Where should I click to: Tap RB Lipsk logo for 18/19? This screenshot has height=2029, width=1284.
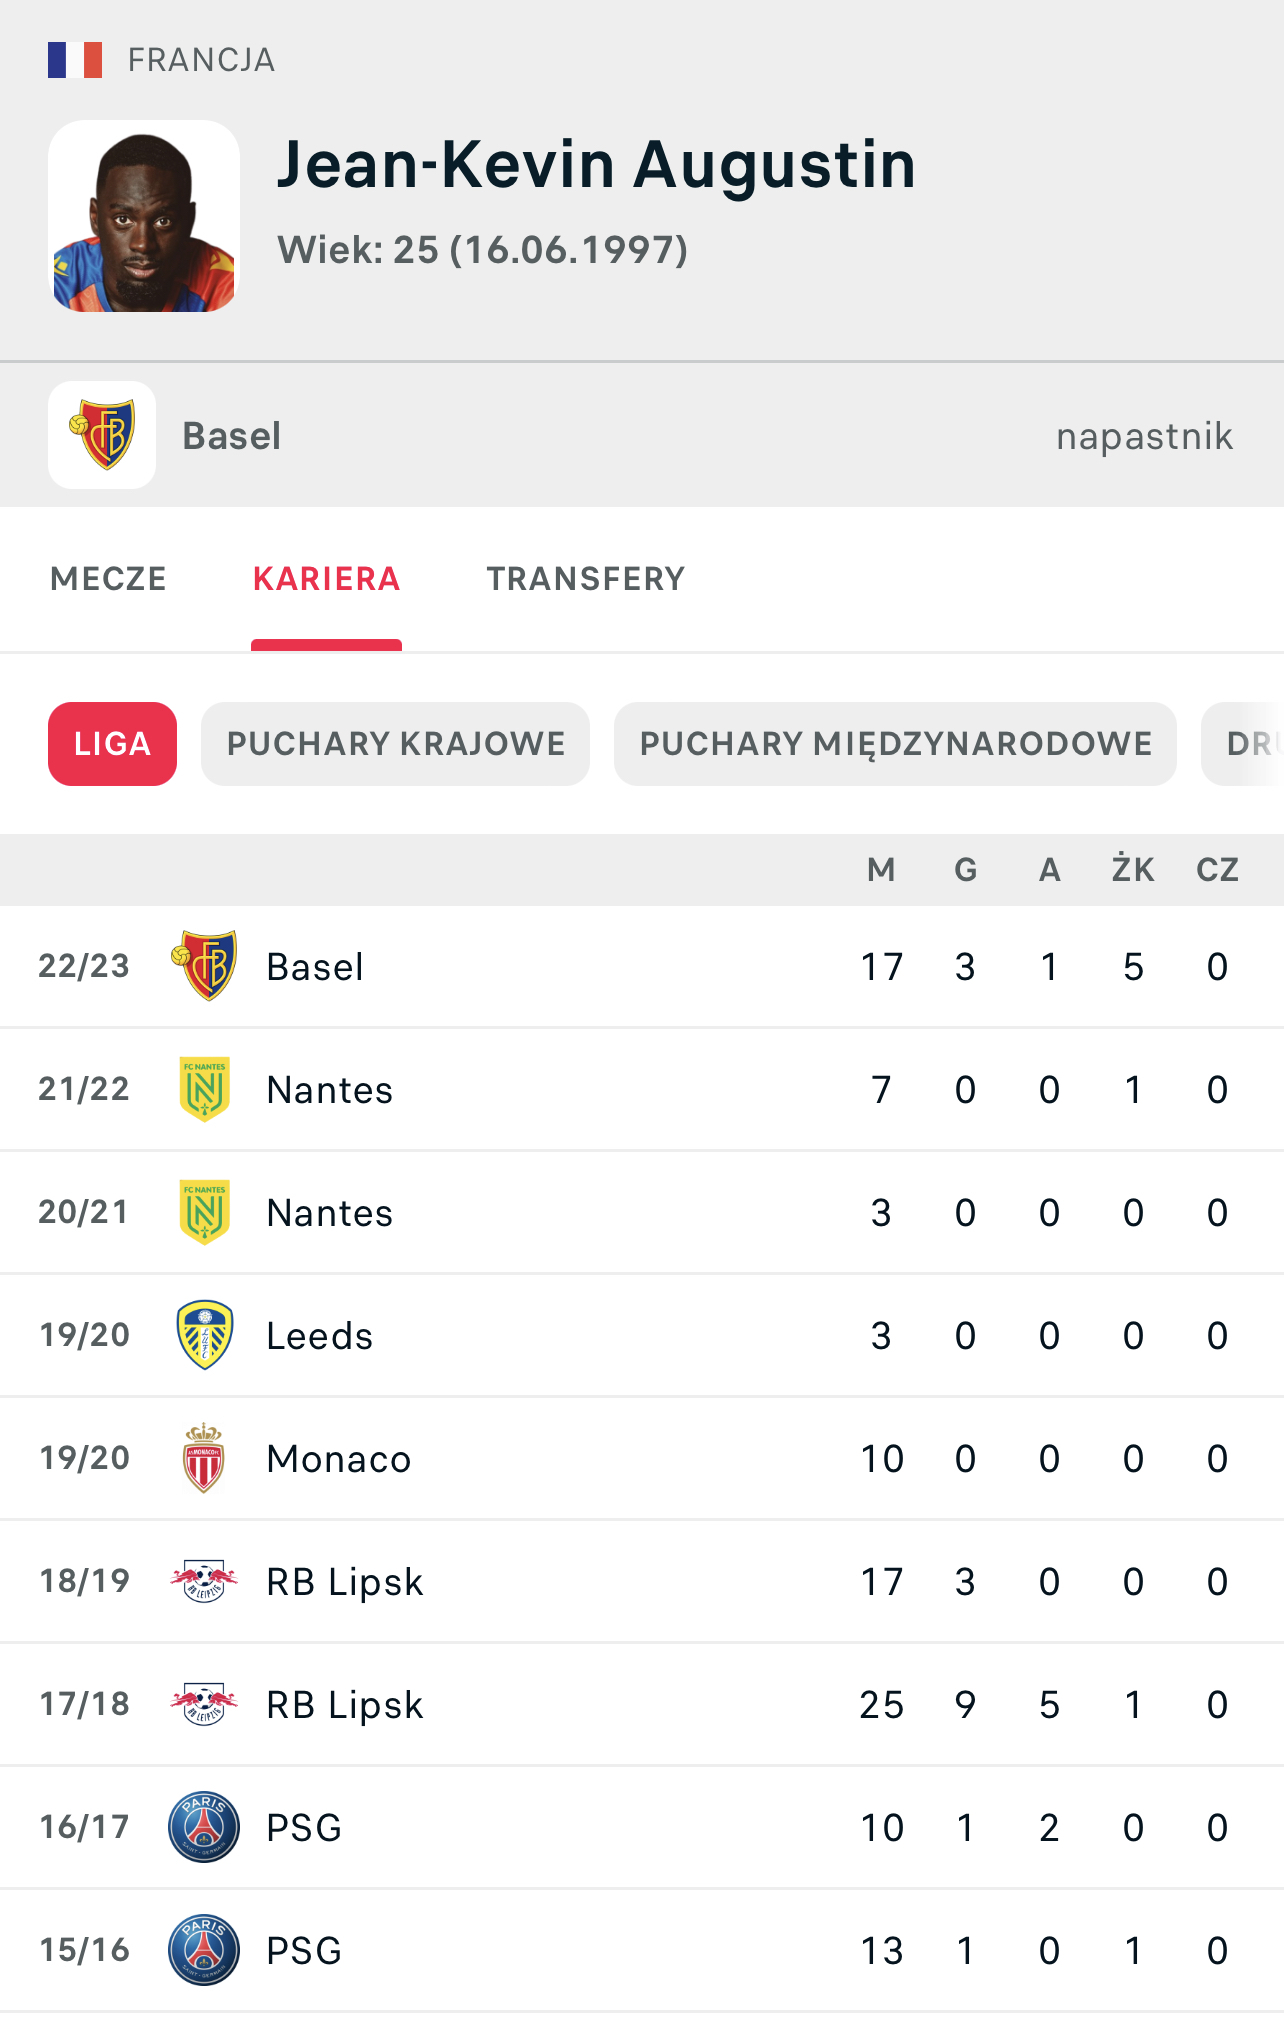click(x=205, y=1581)
